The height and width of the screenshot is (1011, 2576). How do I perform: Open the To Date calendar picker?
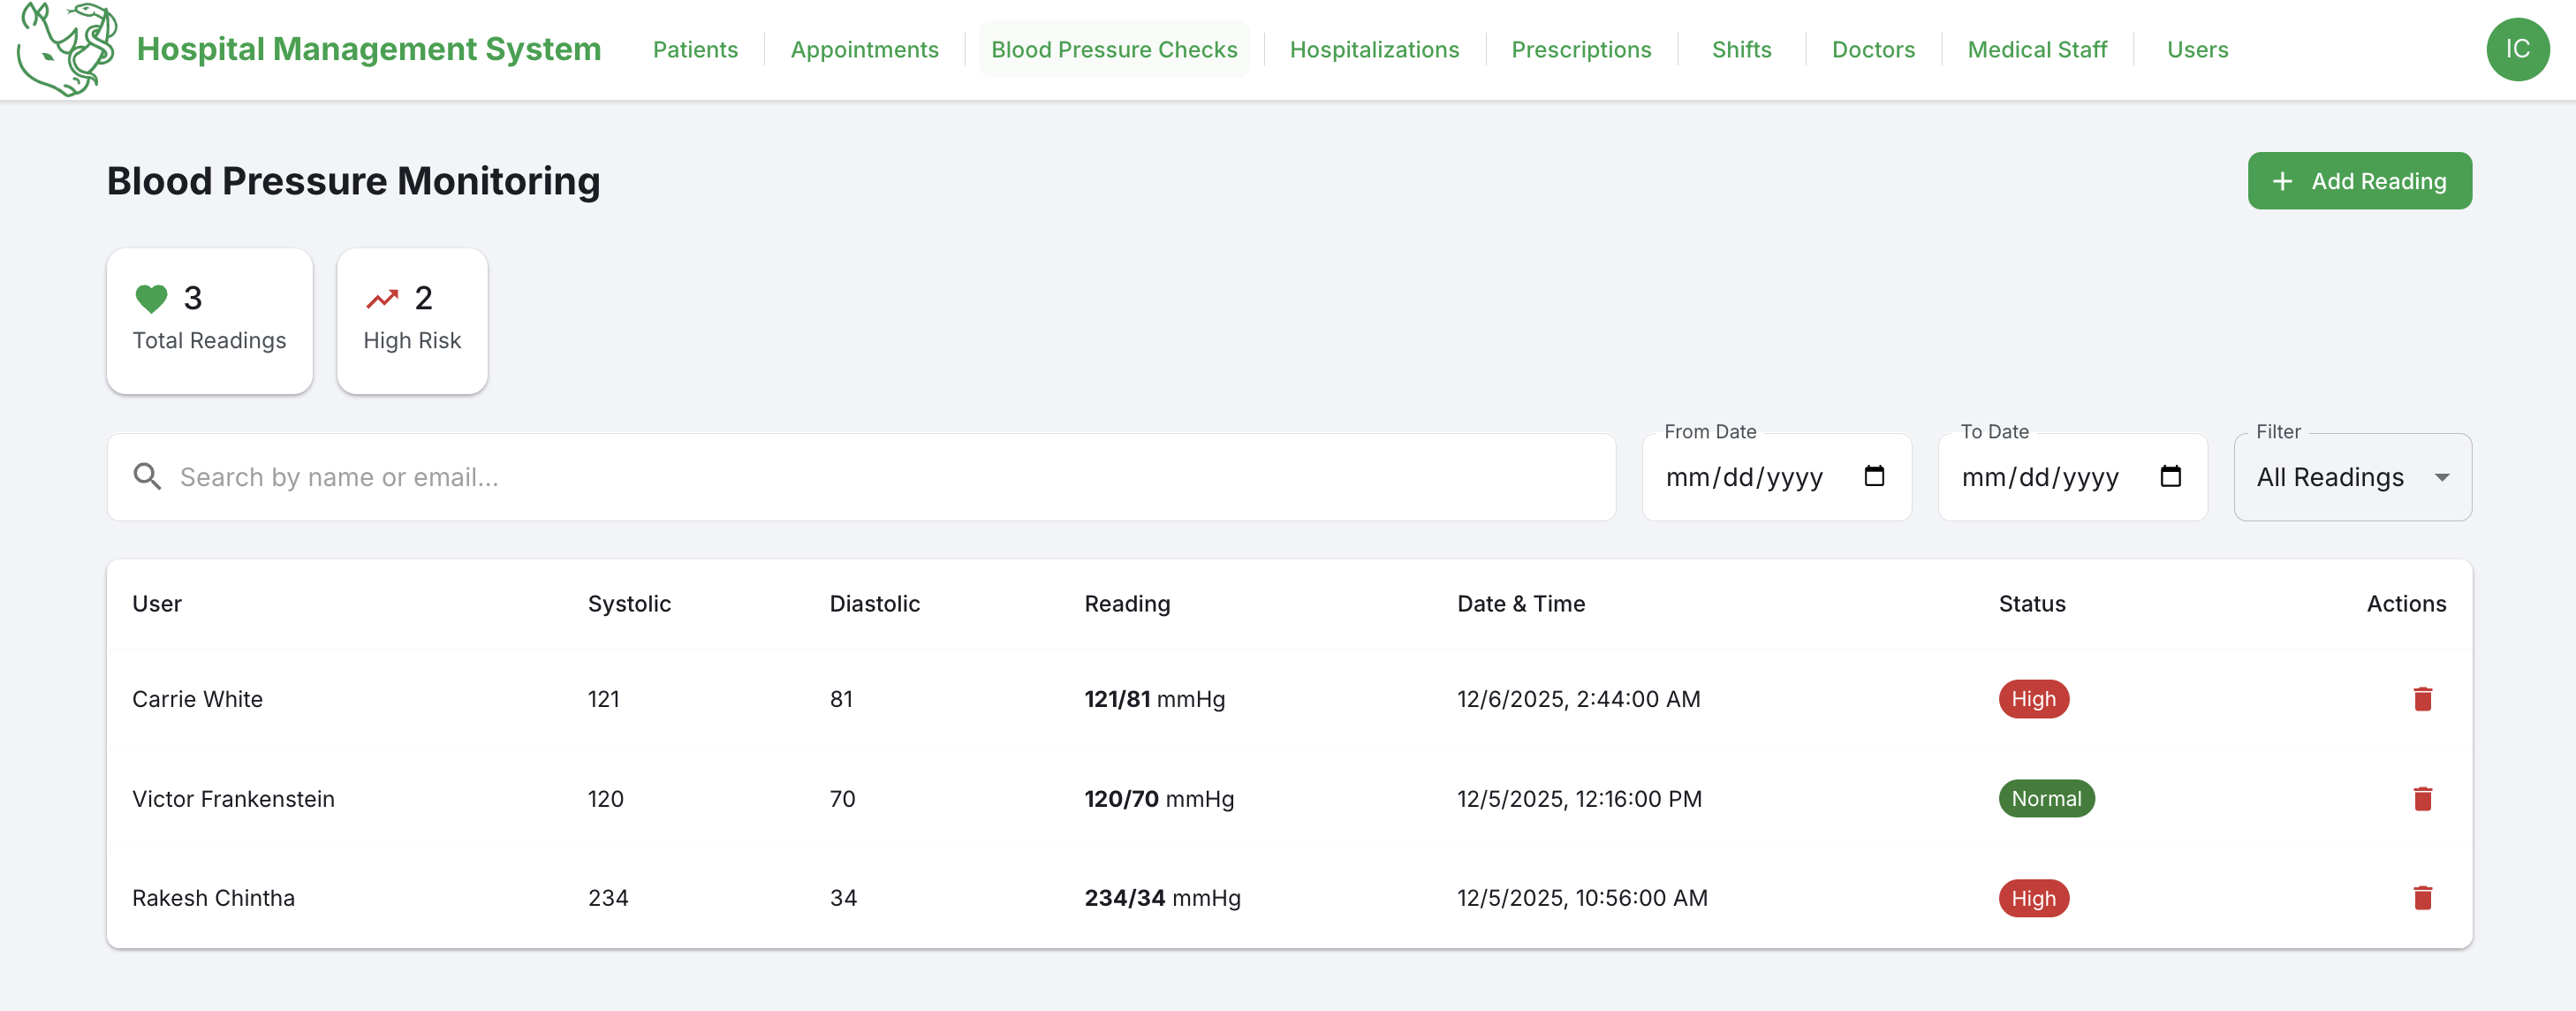(x=2169, y=476)
